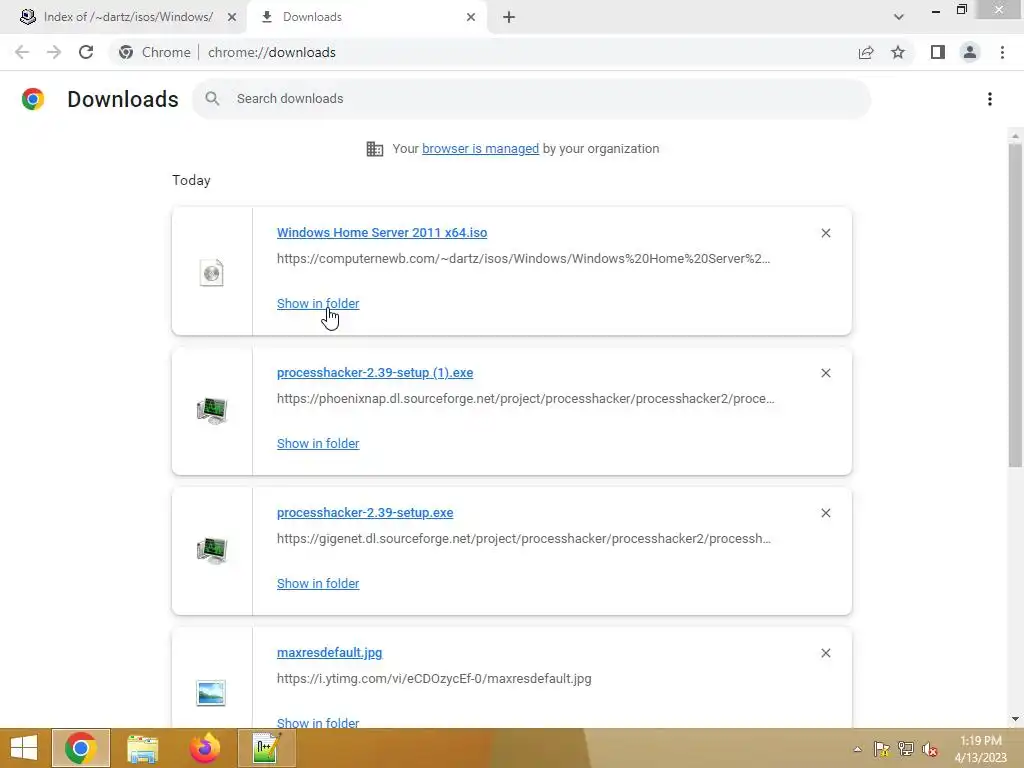This screenshot has height=768, width=1024.
Task: Click the Chrome site info icon in address bar
Action: tap(126, 52)
